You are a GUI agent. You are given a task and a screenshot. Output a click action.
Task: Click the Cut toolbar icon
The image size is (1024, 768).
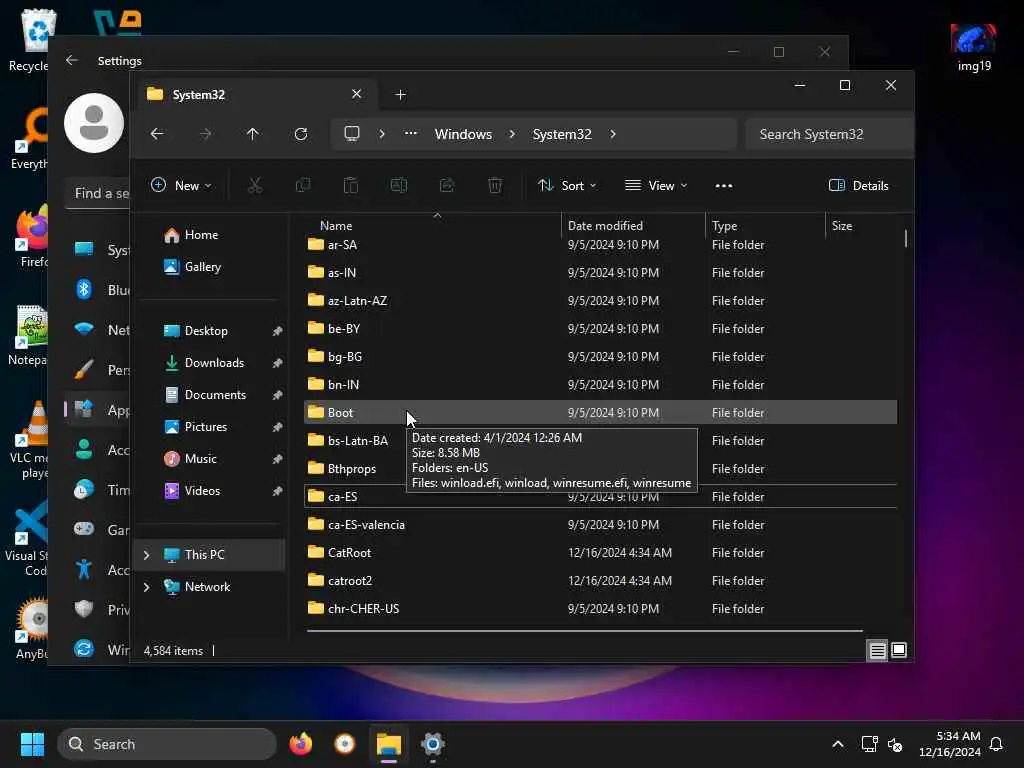point(255,185)
